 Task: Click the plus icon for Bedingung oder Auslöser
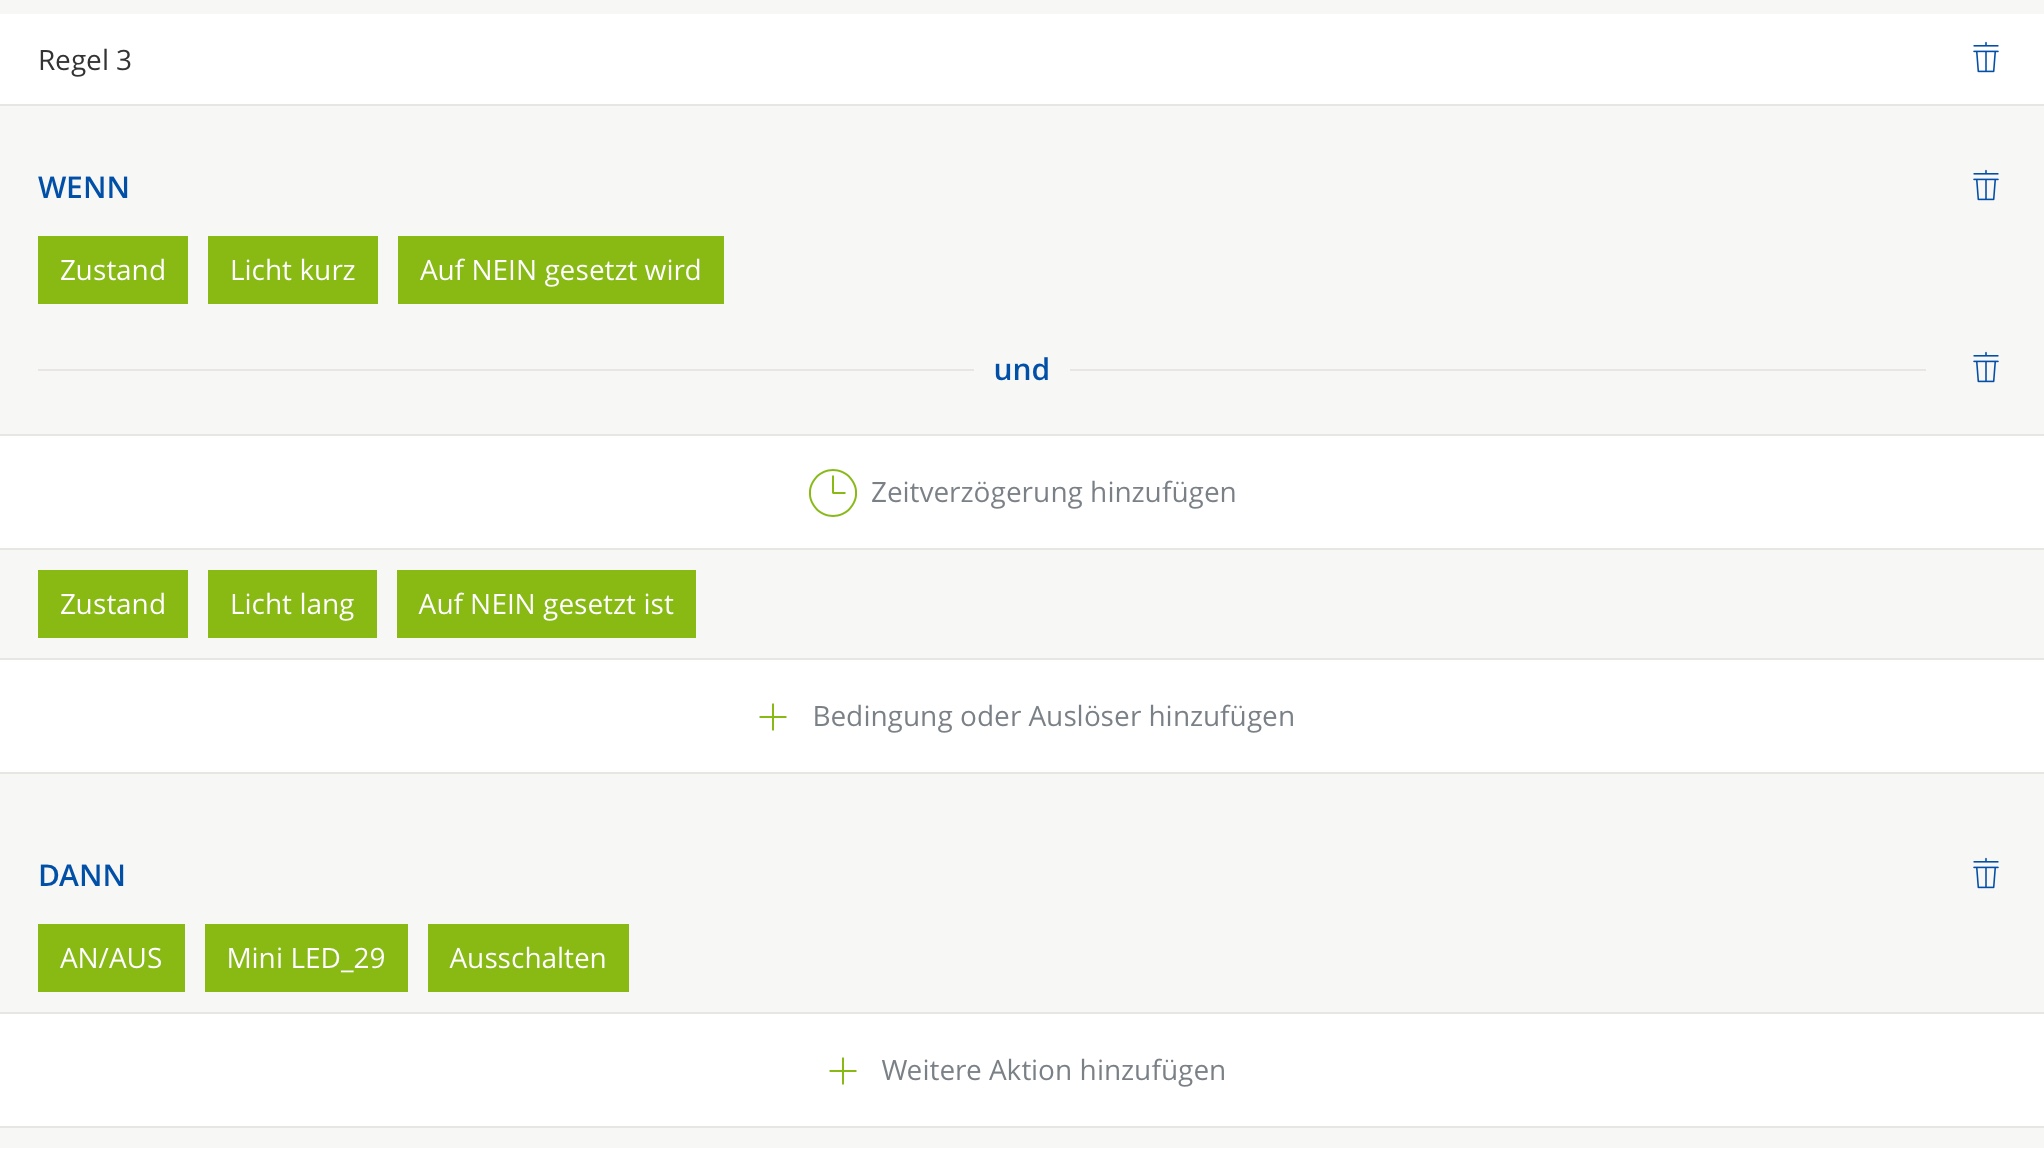point(773,717)
